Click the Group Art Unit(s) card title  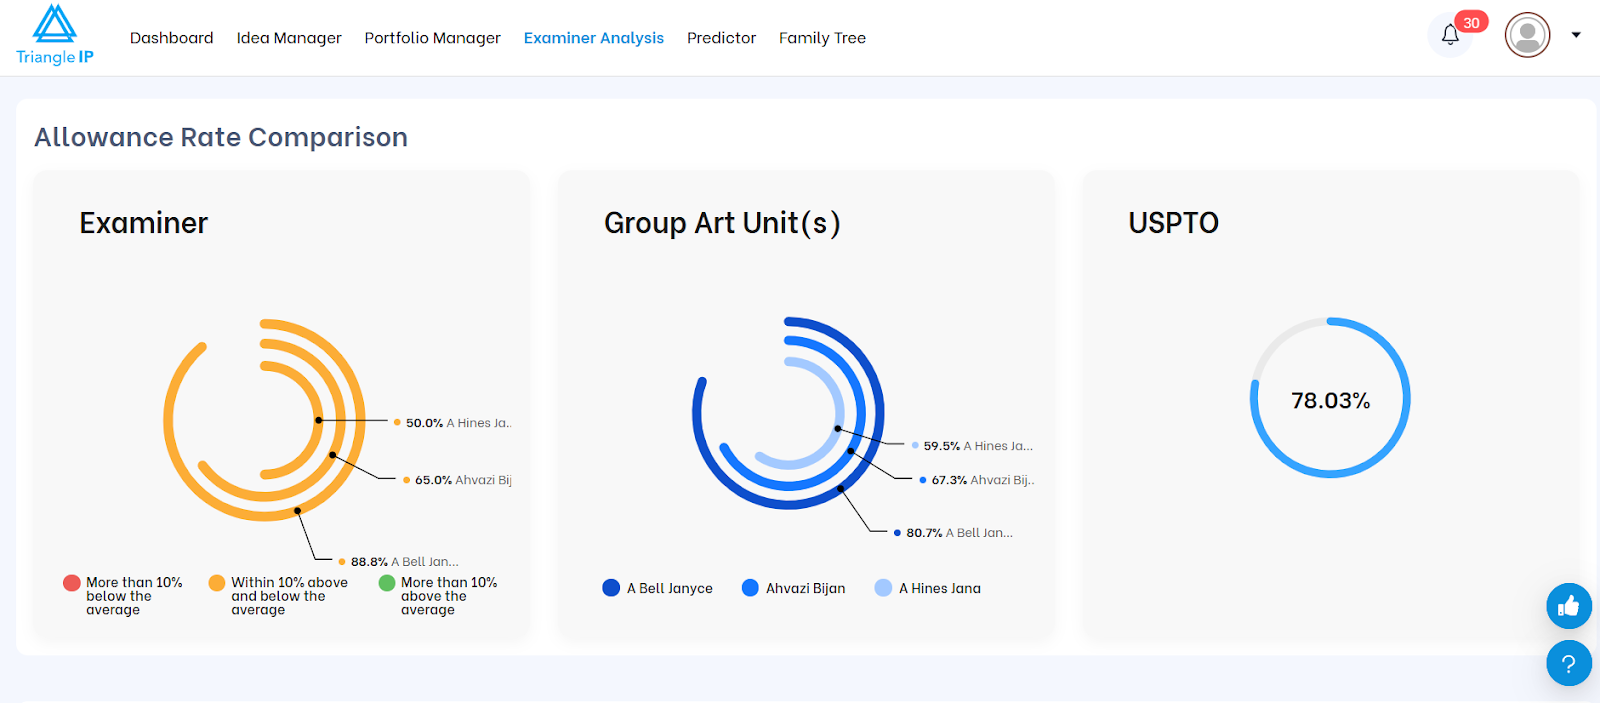tap(722, 223)
